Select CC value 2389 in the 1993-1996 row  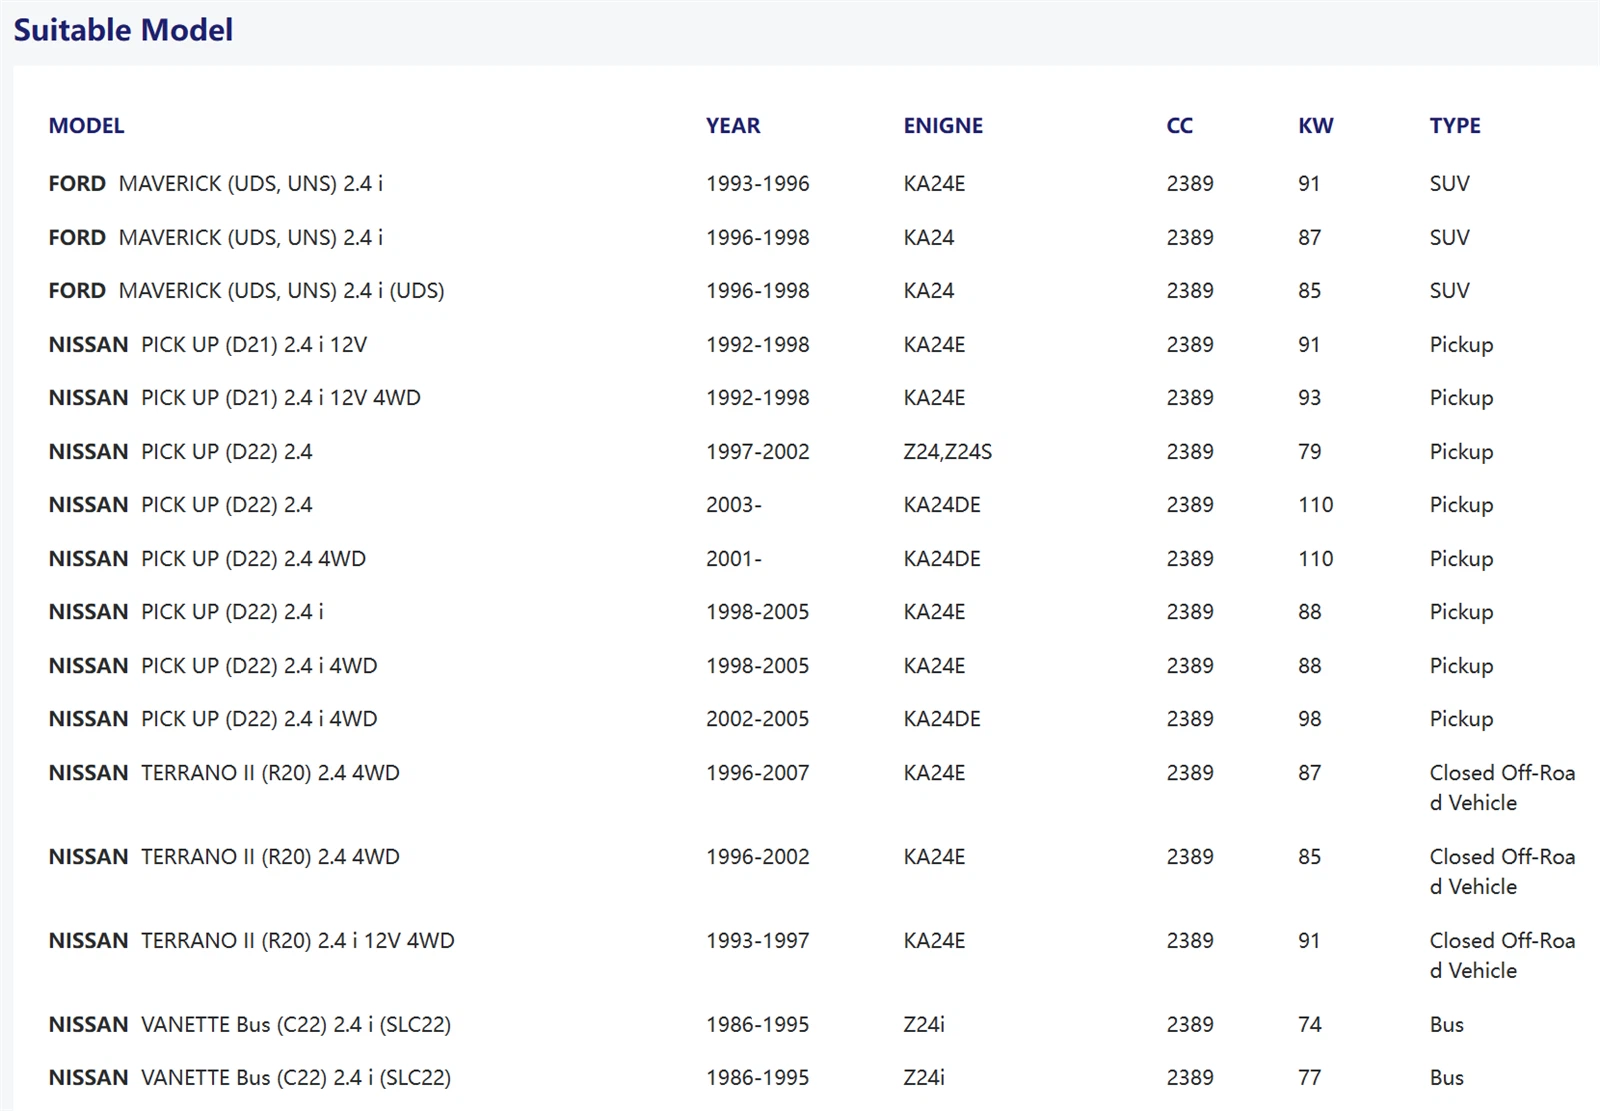(x=1190, y=184)
